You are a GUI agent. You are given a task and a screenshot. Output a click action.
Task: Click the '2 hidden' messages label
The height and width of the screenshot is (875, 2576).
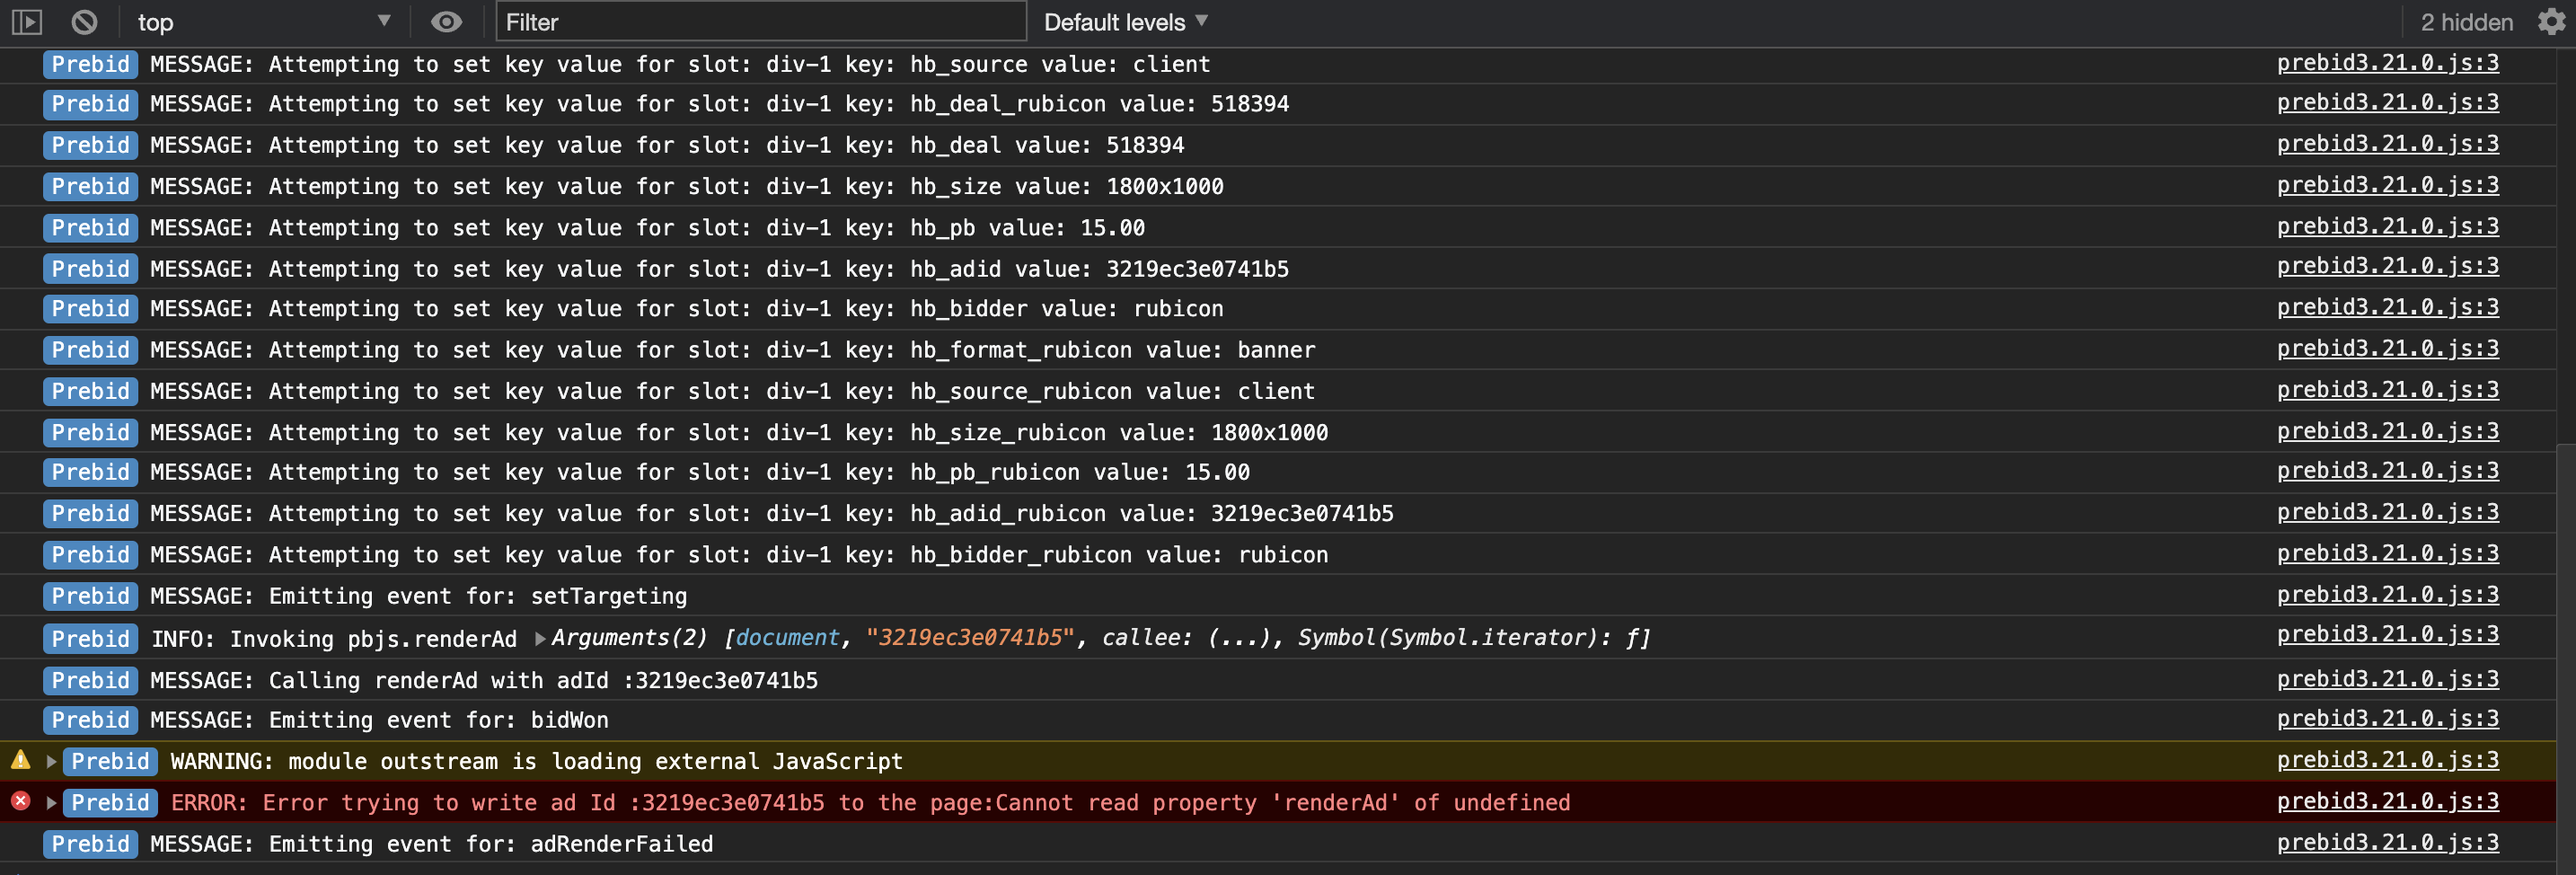coord(2466,21)
